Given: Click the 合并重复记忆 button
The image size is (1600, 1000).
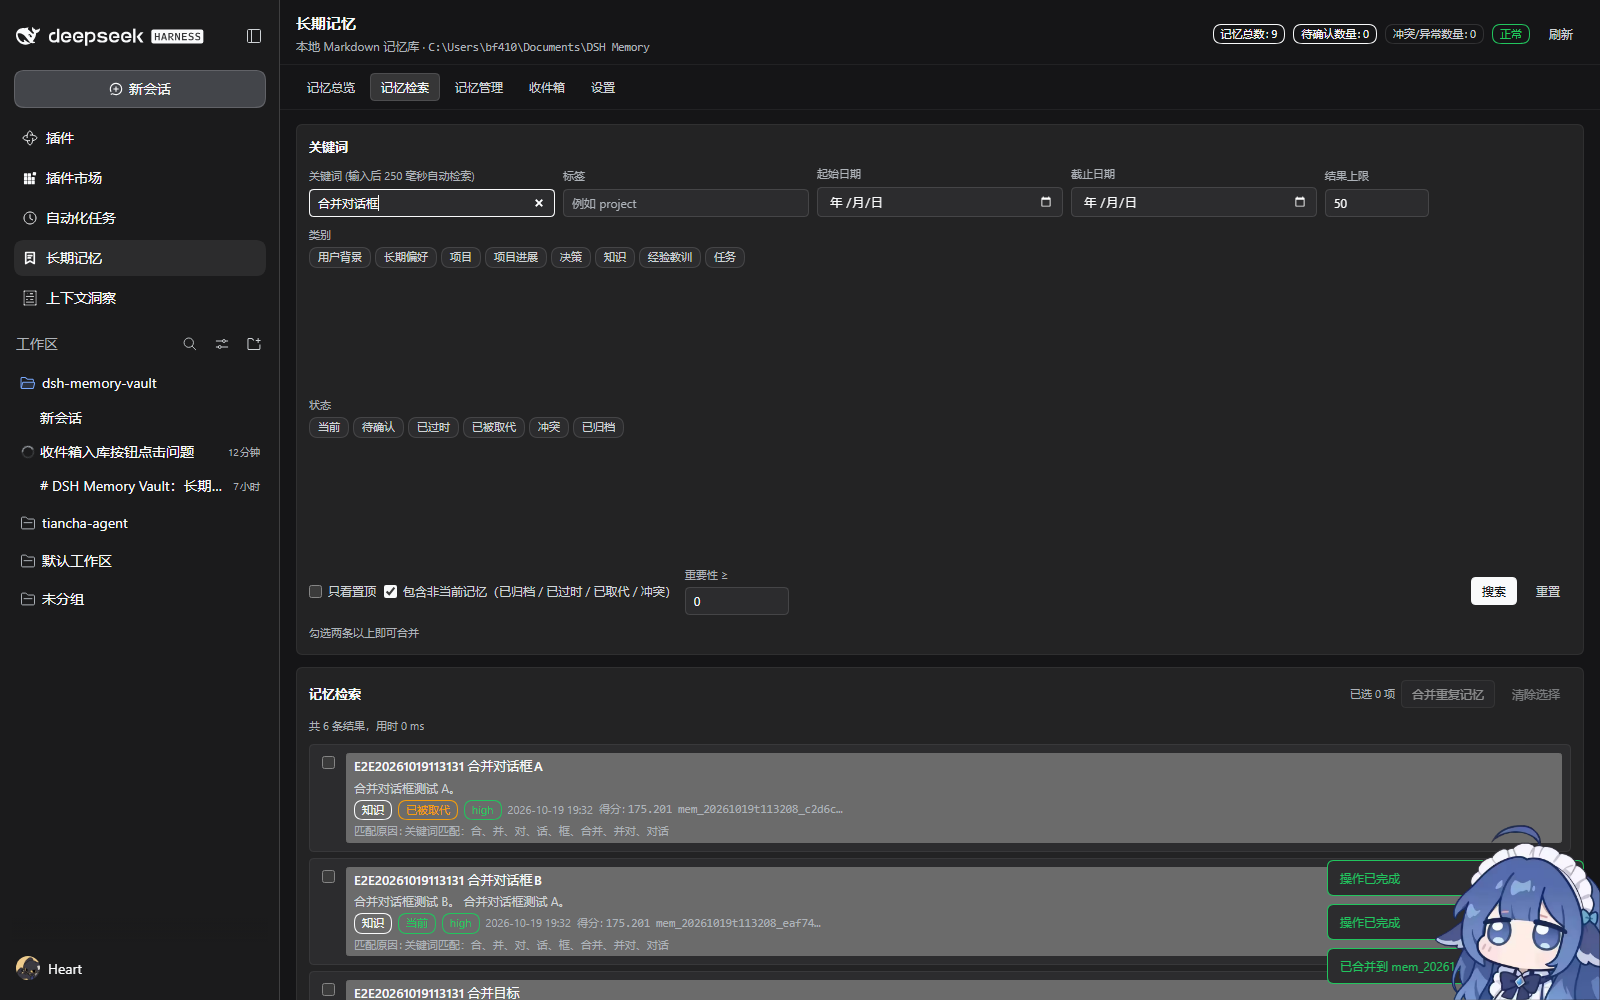Looking at the screenshot, I should click(x=1448, y=694).
